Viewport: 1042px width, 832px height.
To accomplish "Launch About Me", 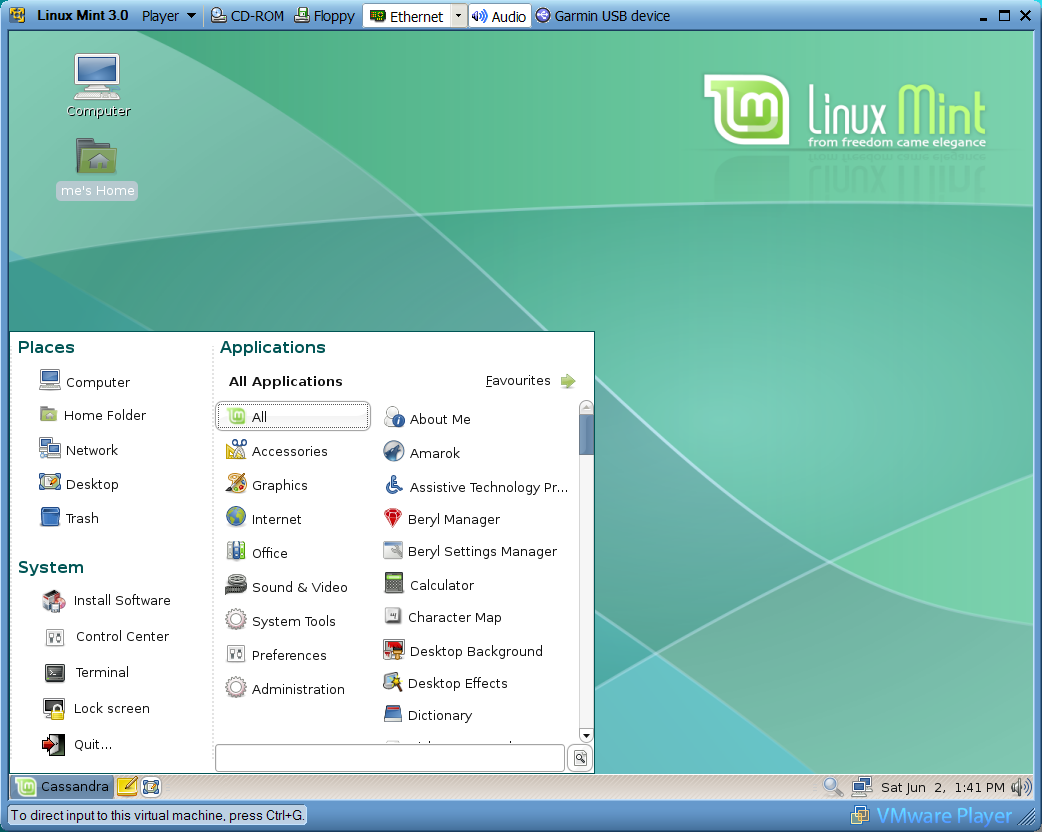I will (427, 418).
